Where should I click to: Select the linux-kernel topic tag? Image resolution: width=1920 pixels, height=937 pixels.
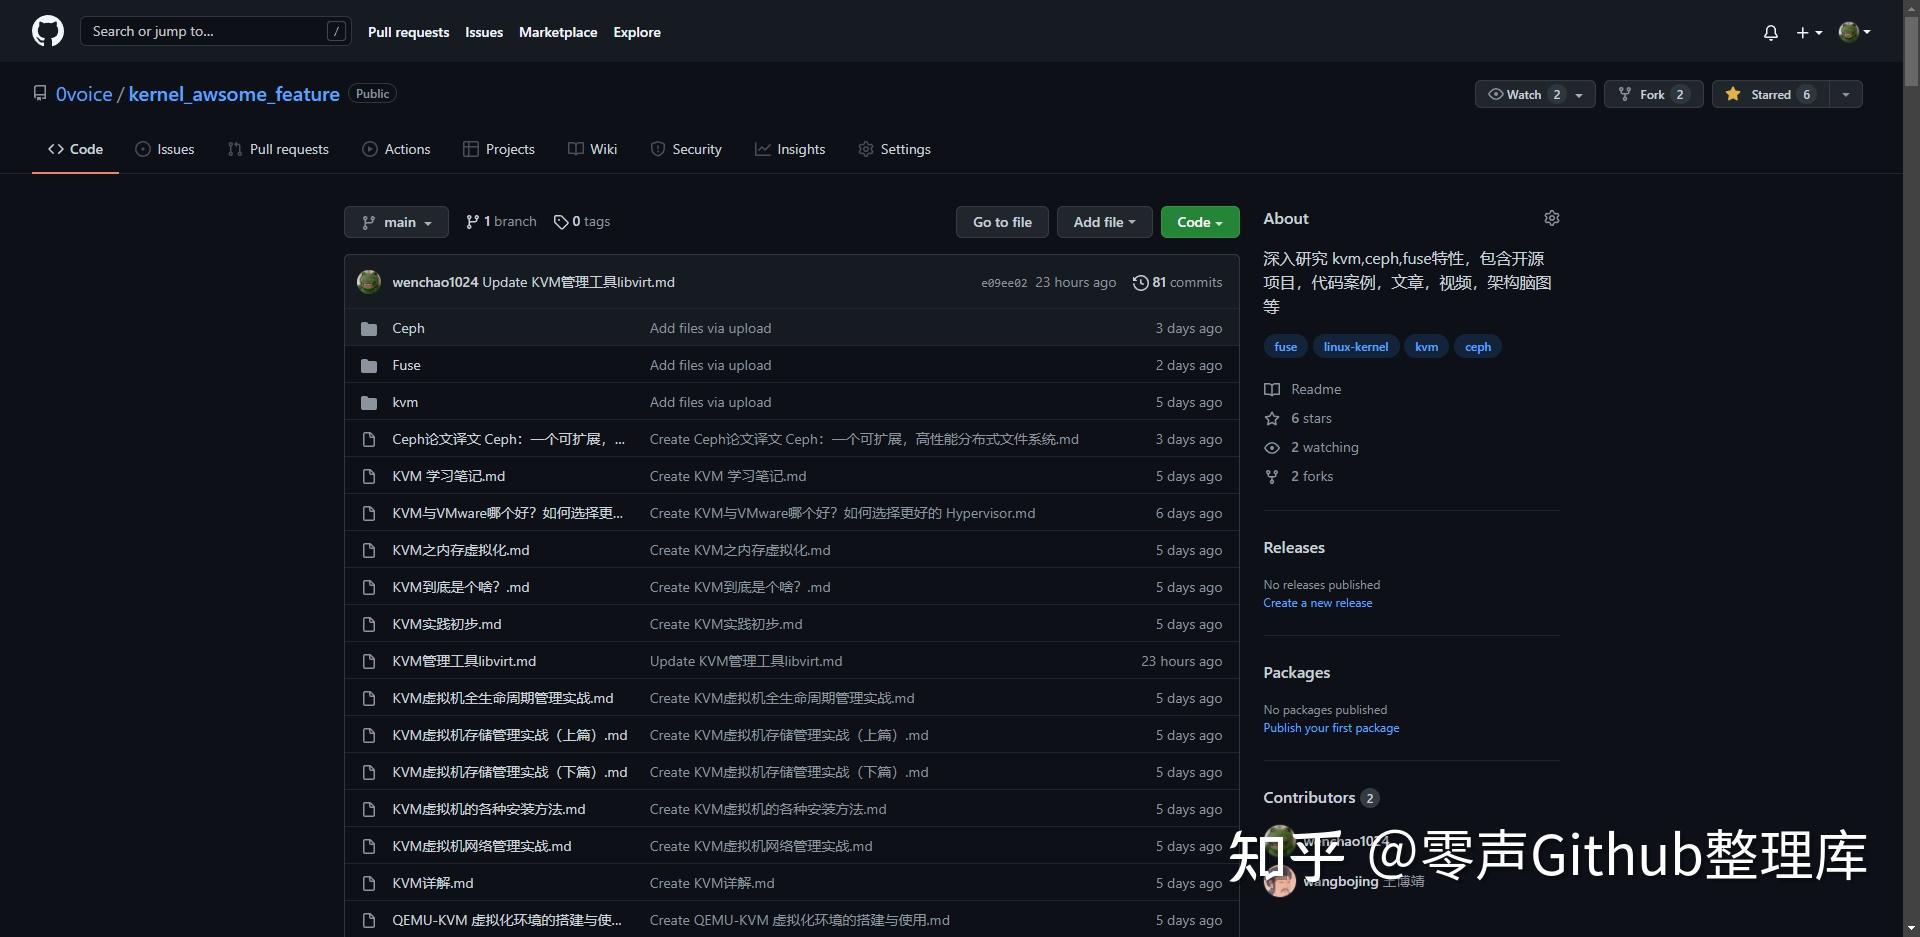coord(1355,346)
